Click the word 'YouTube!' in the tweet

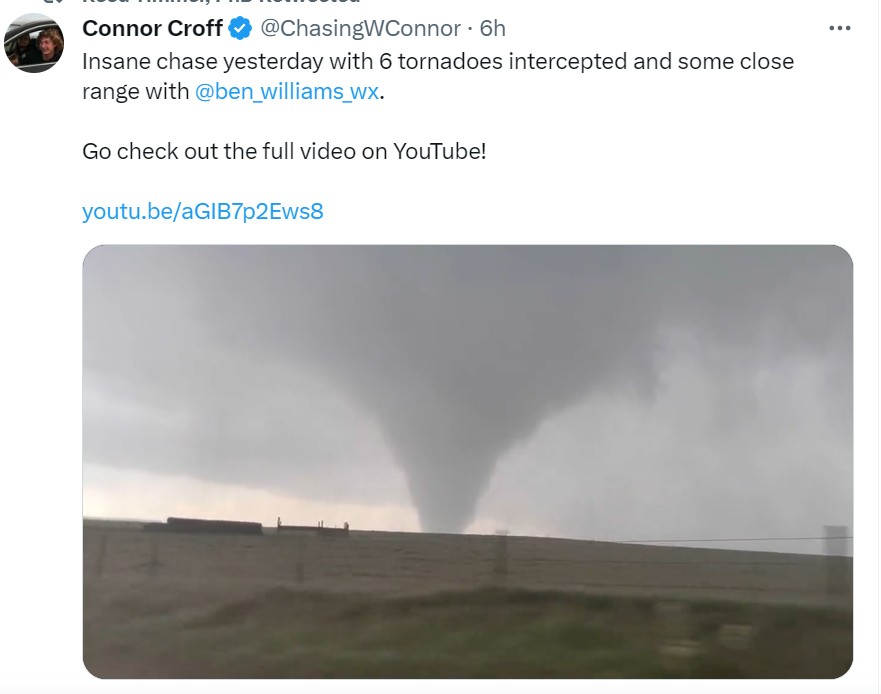[x=439, y=151]
